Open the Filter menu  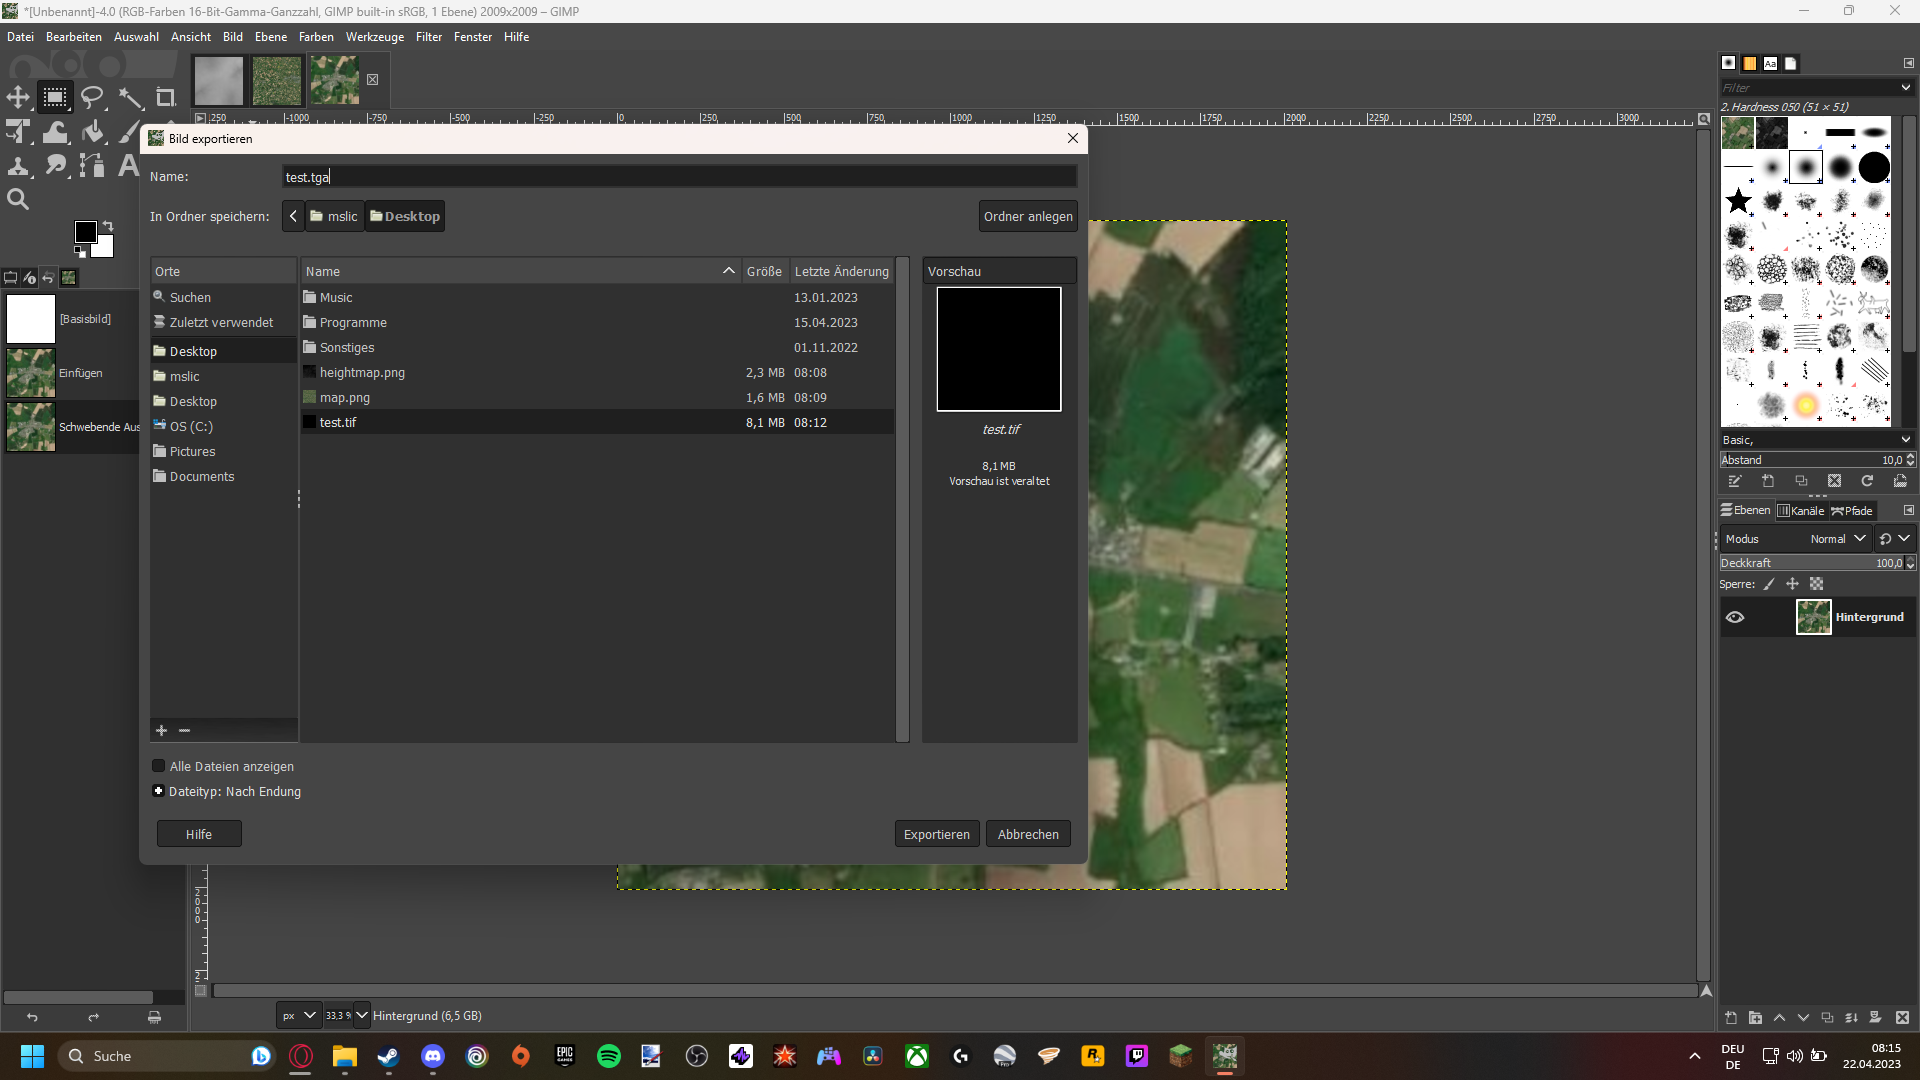pyautogui.click(x=428, y=37)
